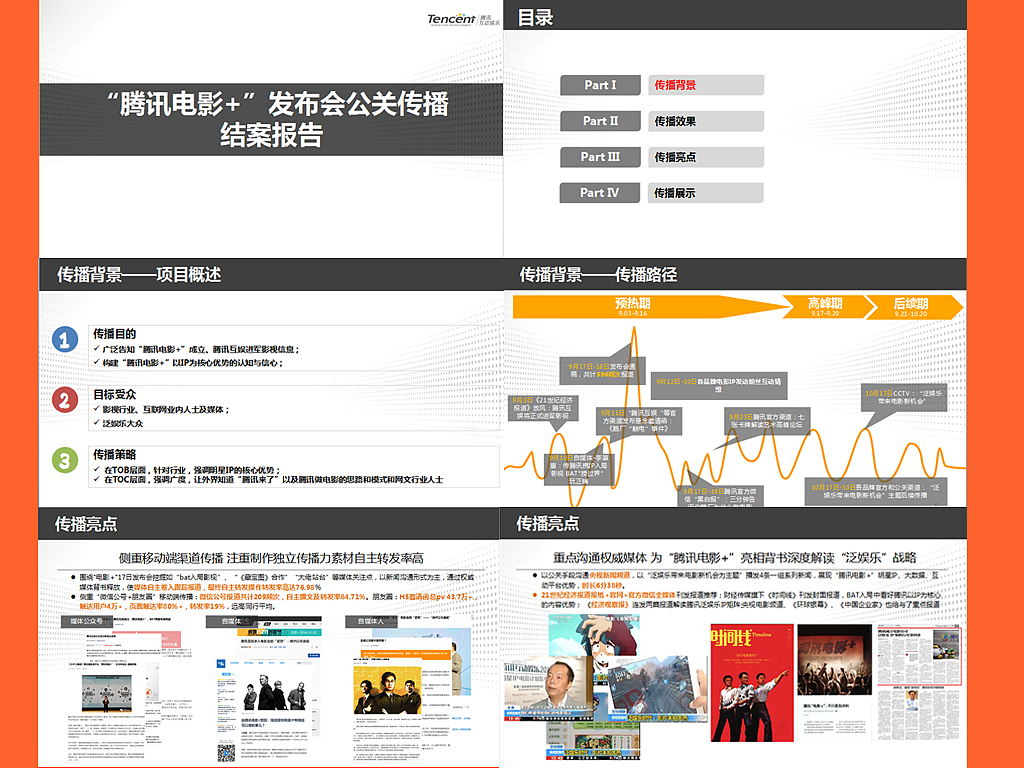This screenshot has height=768, width=1024.
Task: Click the 传播背景——传播路径 header
Action: point(598,274)
